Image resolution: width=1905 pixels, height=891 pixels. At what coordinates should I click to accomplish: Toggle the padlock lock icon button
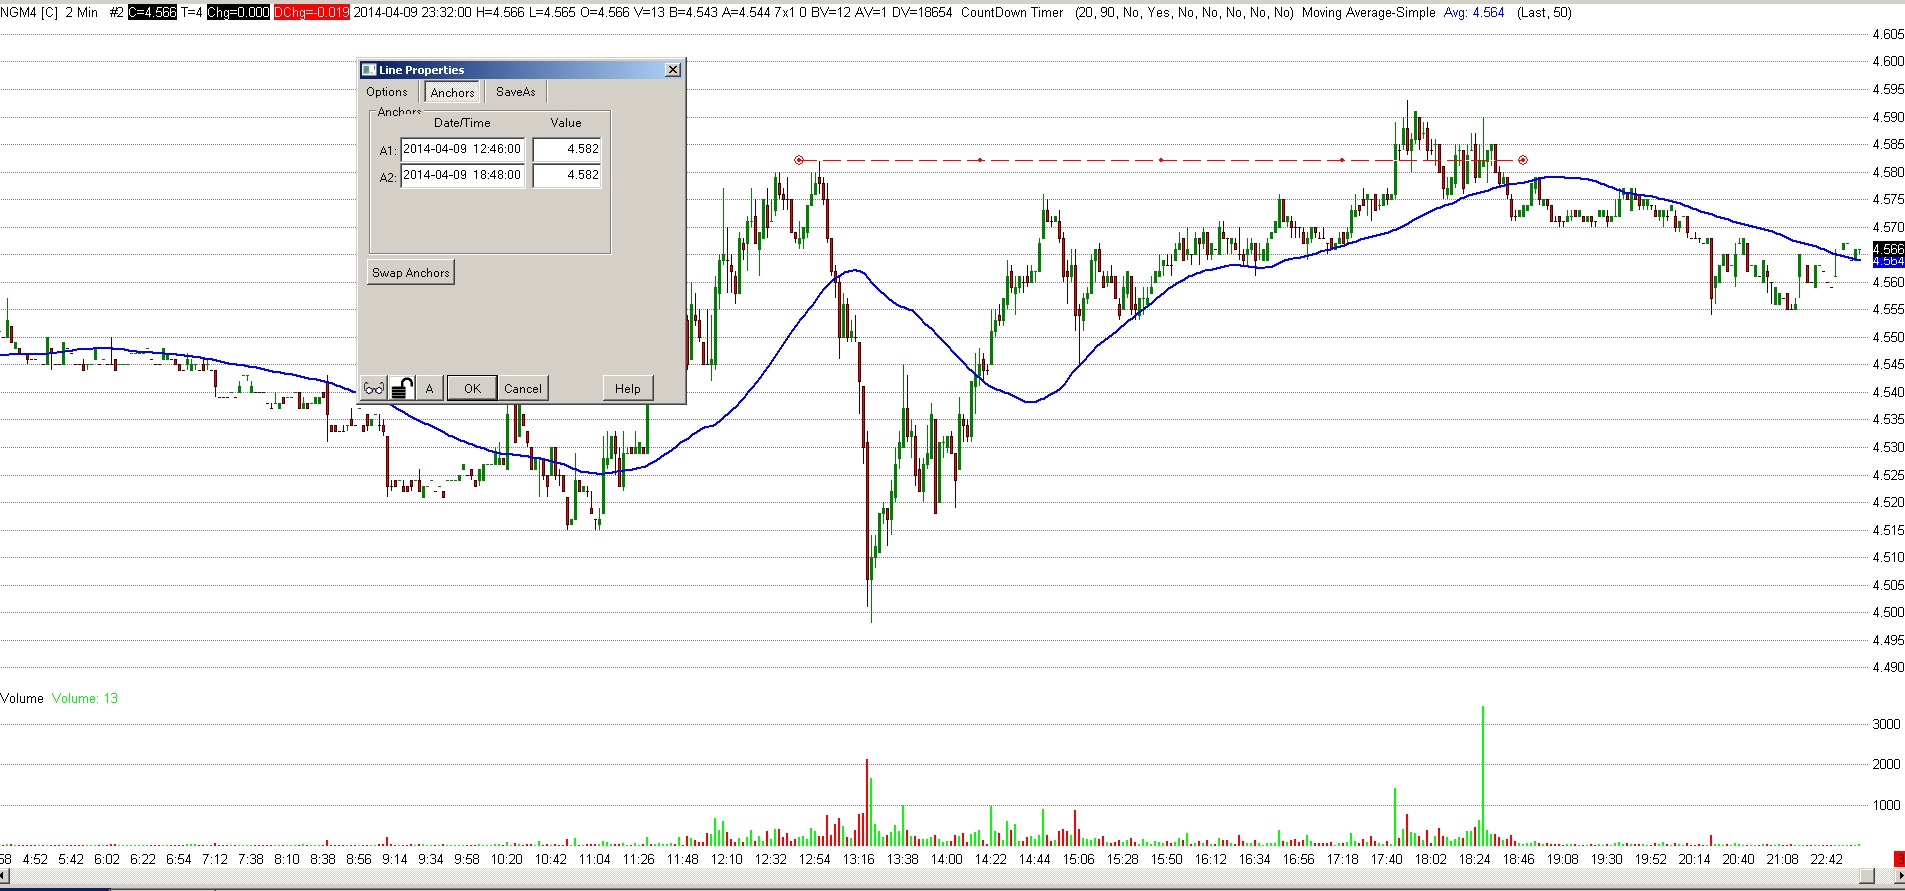click(x=402, y=388)
